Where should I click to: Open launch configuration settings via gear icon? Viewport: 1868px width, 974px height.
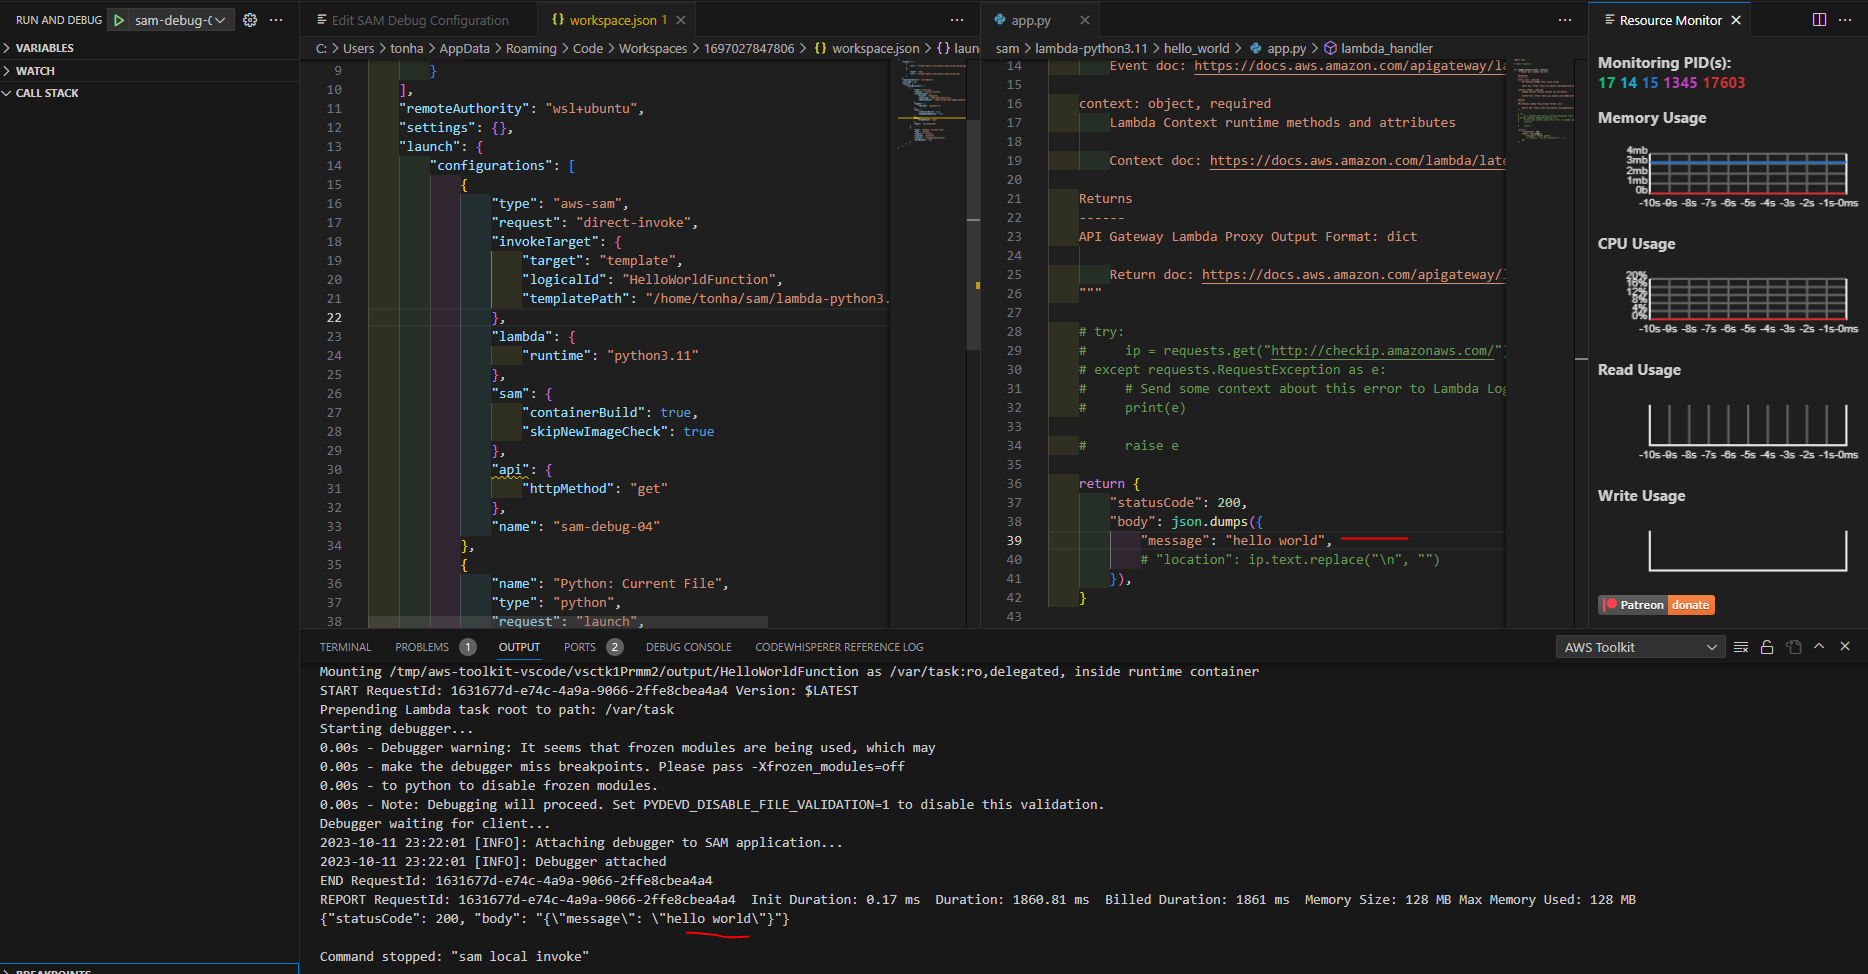point(248,19)
